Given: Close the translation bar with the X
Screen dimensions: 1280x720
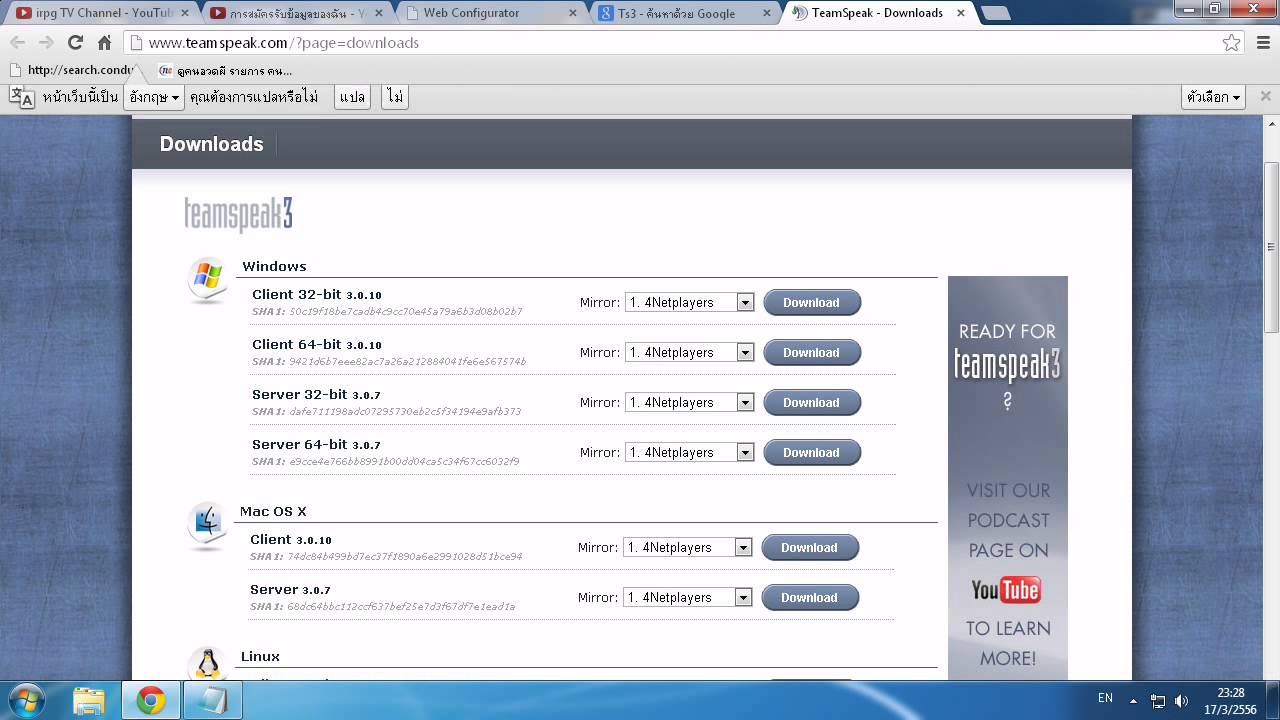Looking at the screenshot, I should [x=1265, y=97].
